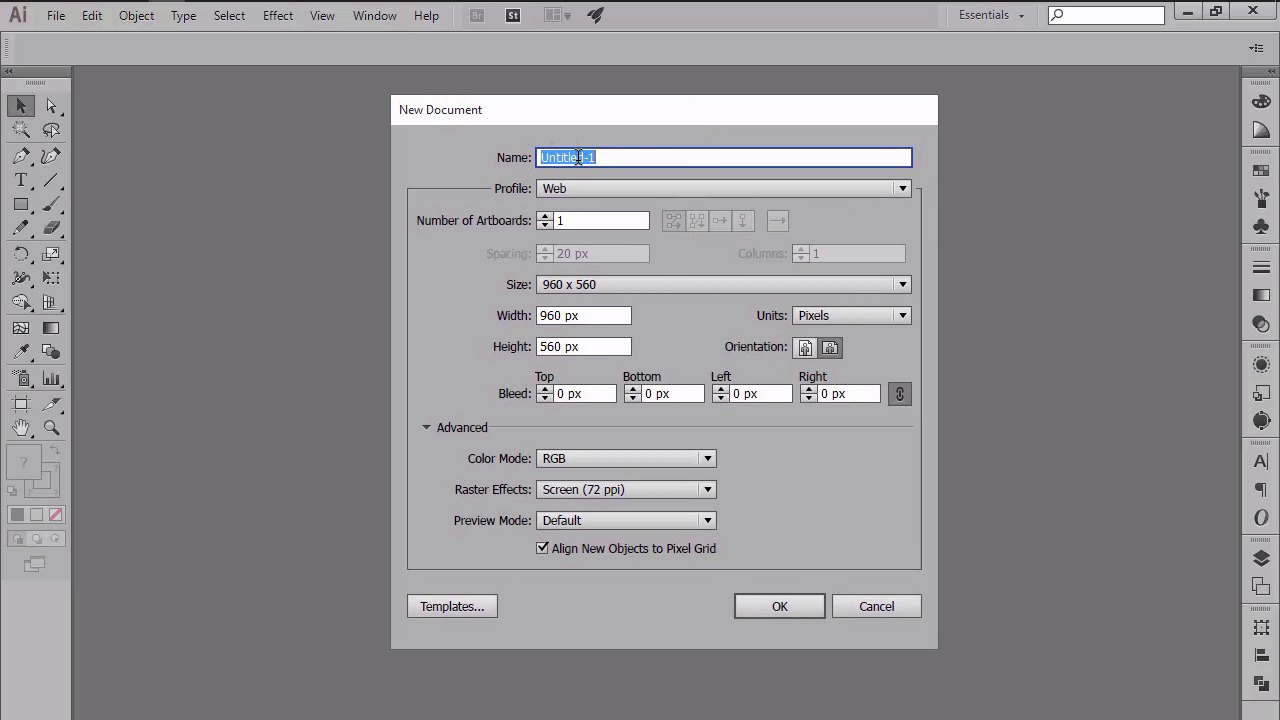This screenshot has width=1280, height=720.
Task: Select the Magic Wand tool
Action: (21, 130)
